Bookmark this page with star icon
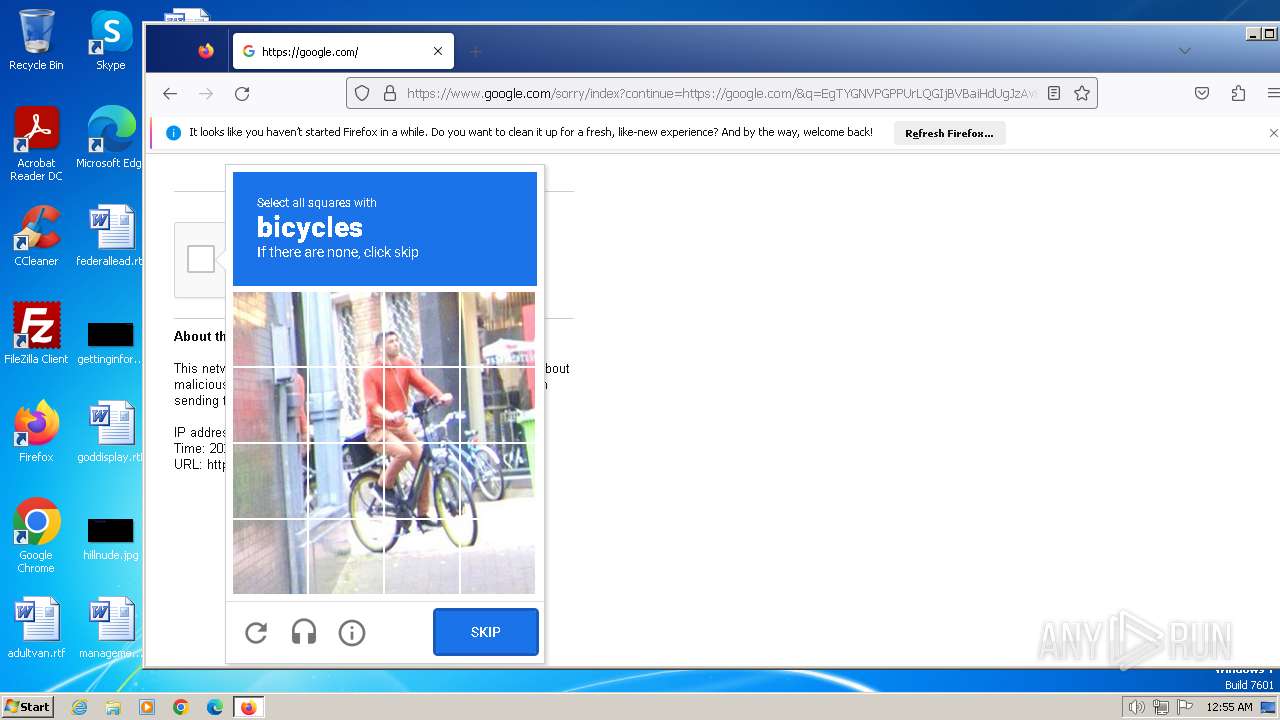 [x=1082, y=93]
